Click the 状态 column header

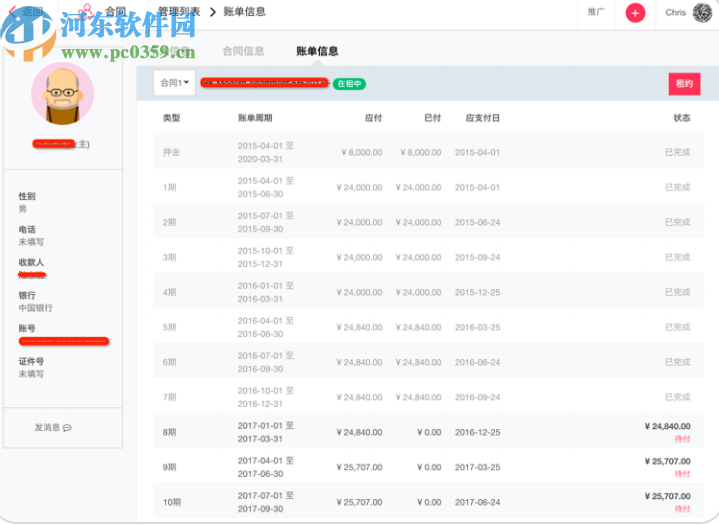click(x=681, y=118)
